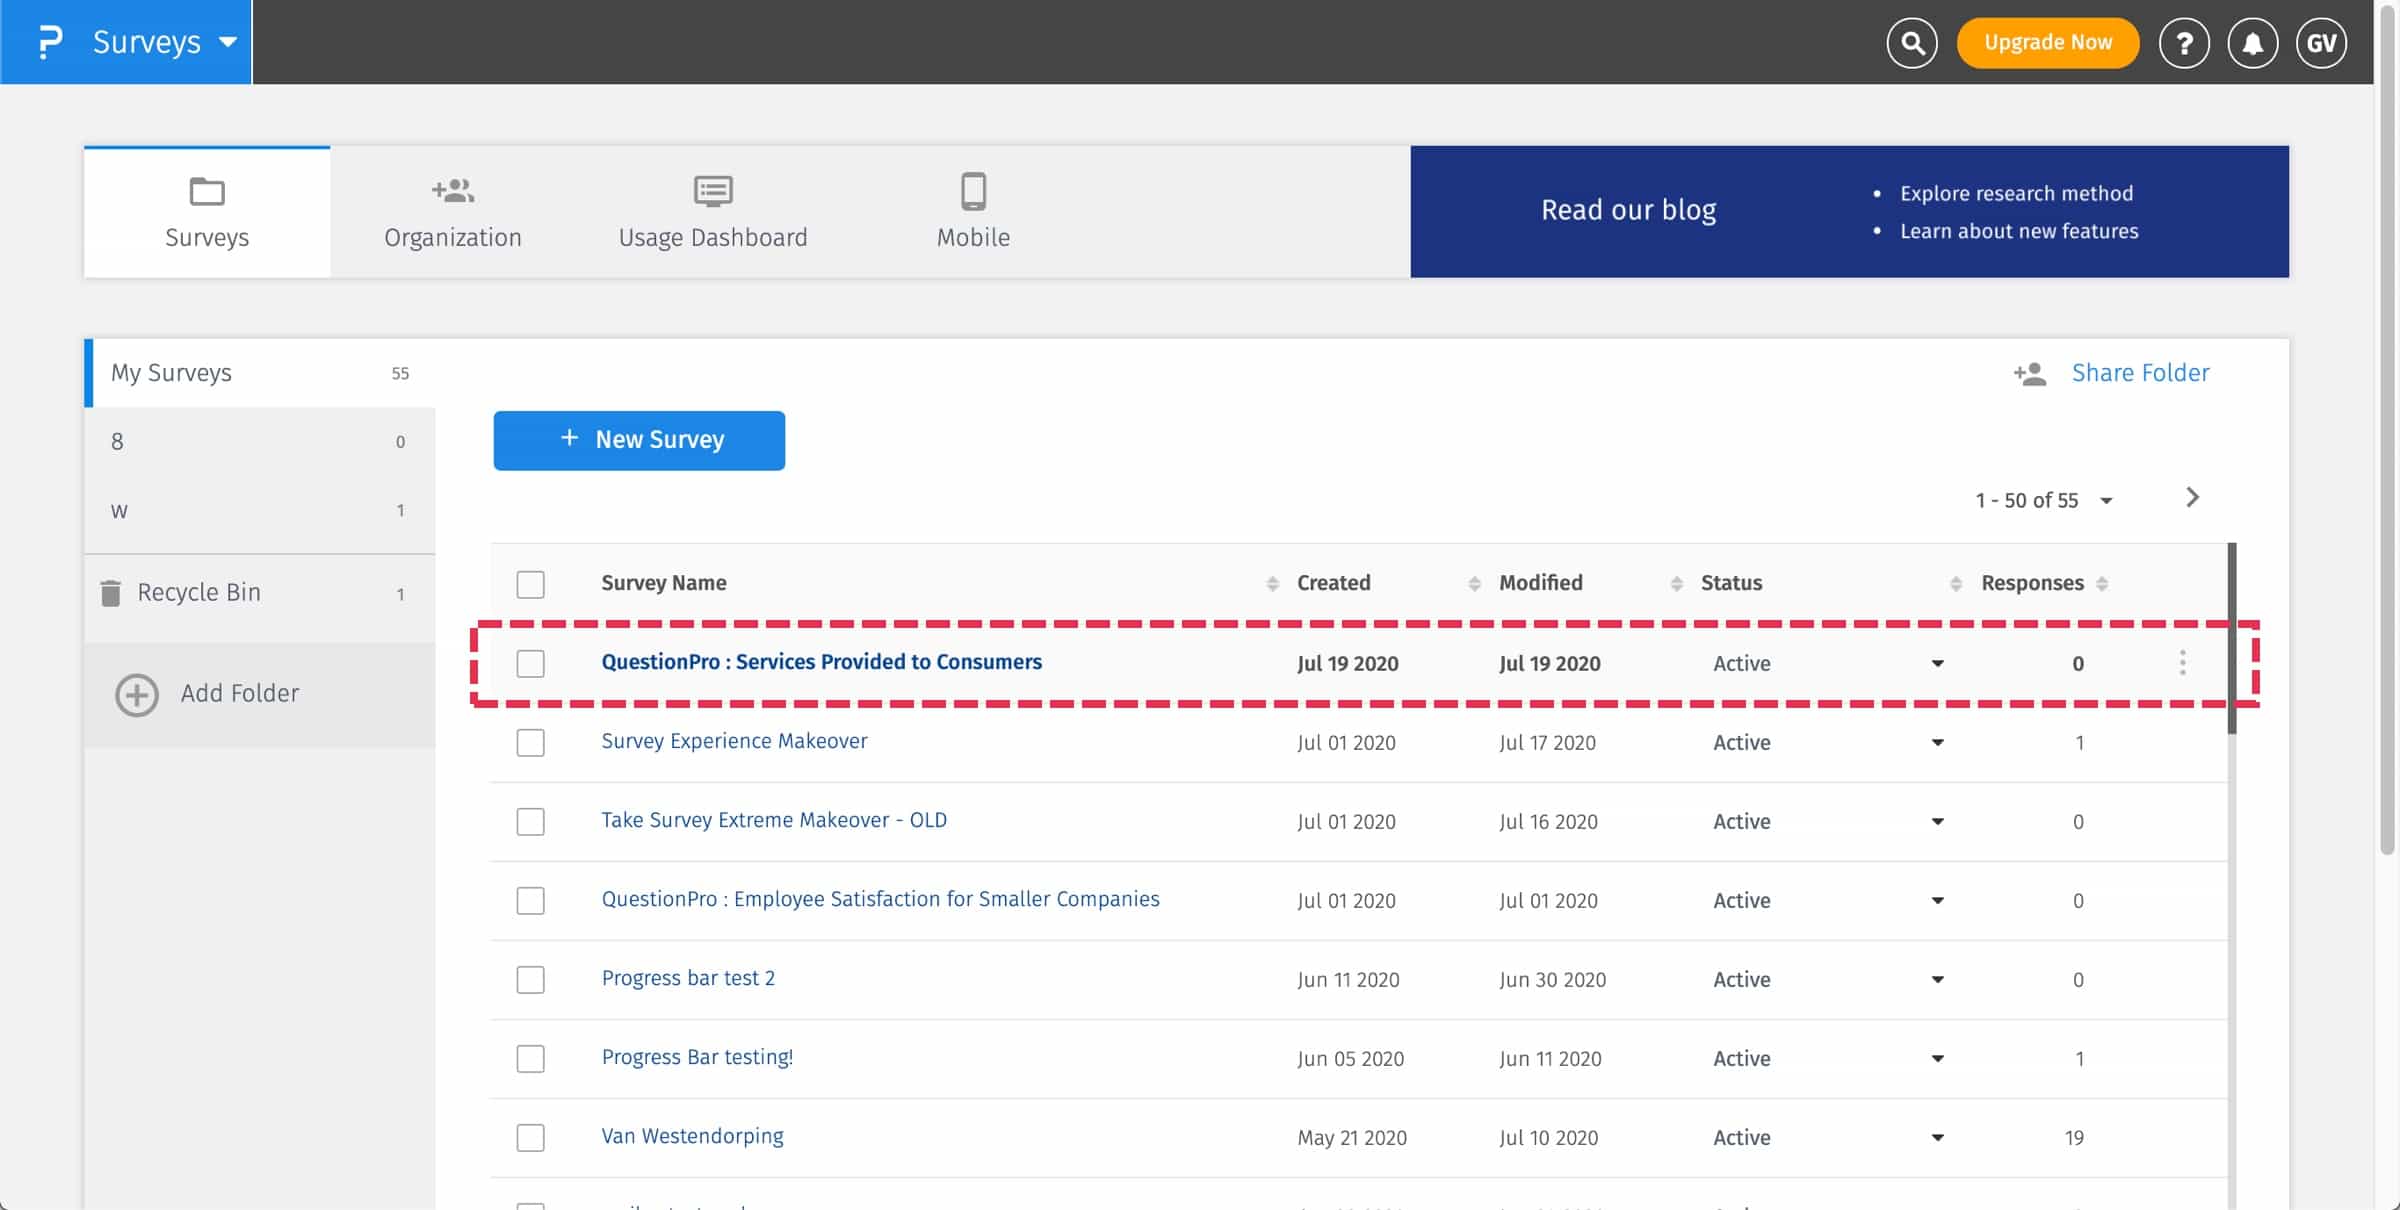Click the New Survey button
The width and height of the screenshot is (2400, 1210).
tap(639, 440)
